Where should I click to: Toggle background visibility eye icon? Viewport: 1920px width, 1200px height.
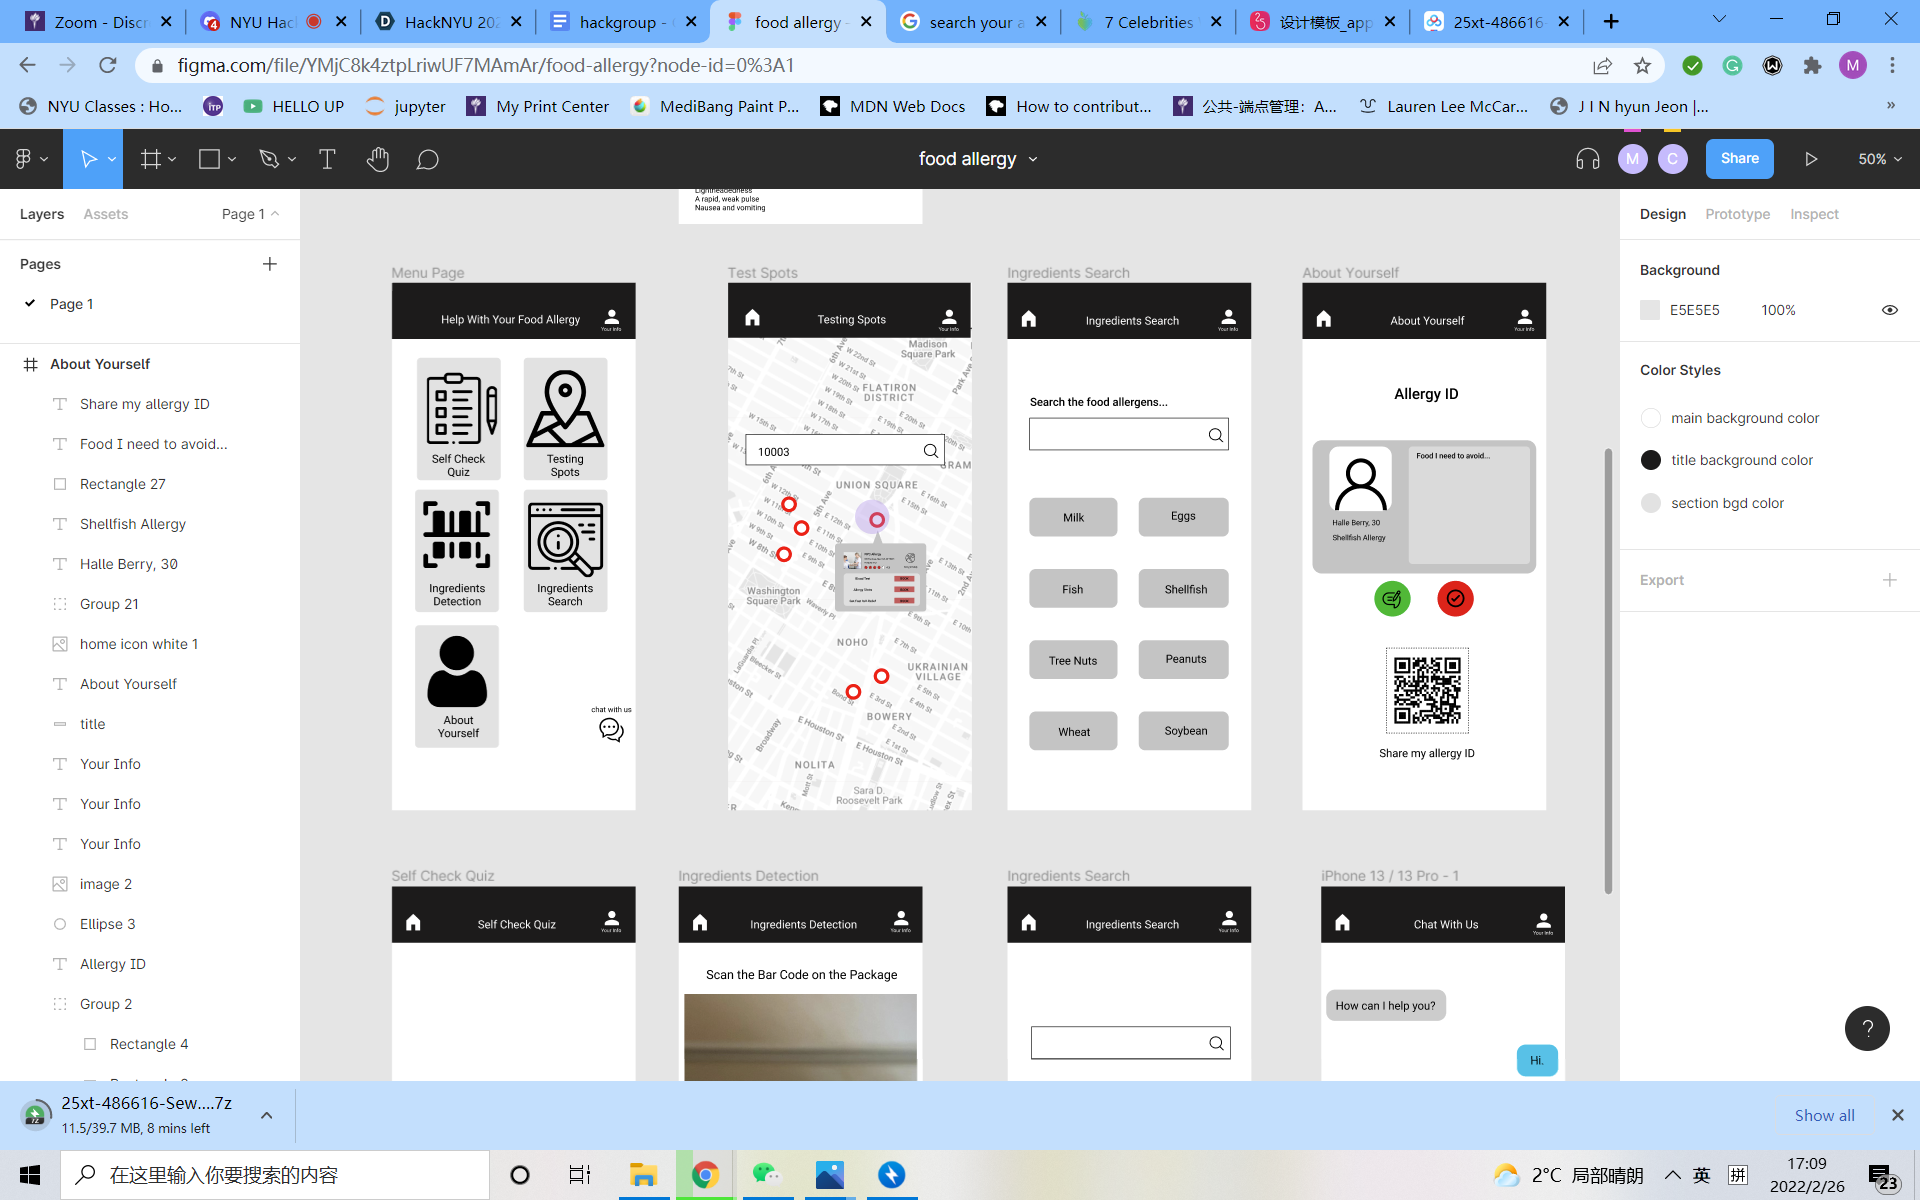1889,310
